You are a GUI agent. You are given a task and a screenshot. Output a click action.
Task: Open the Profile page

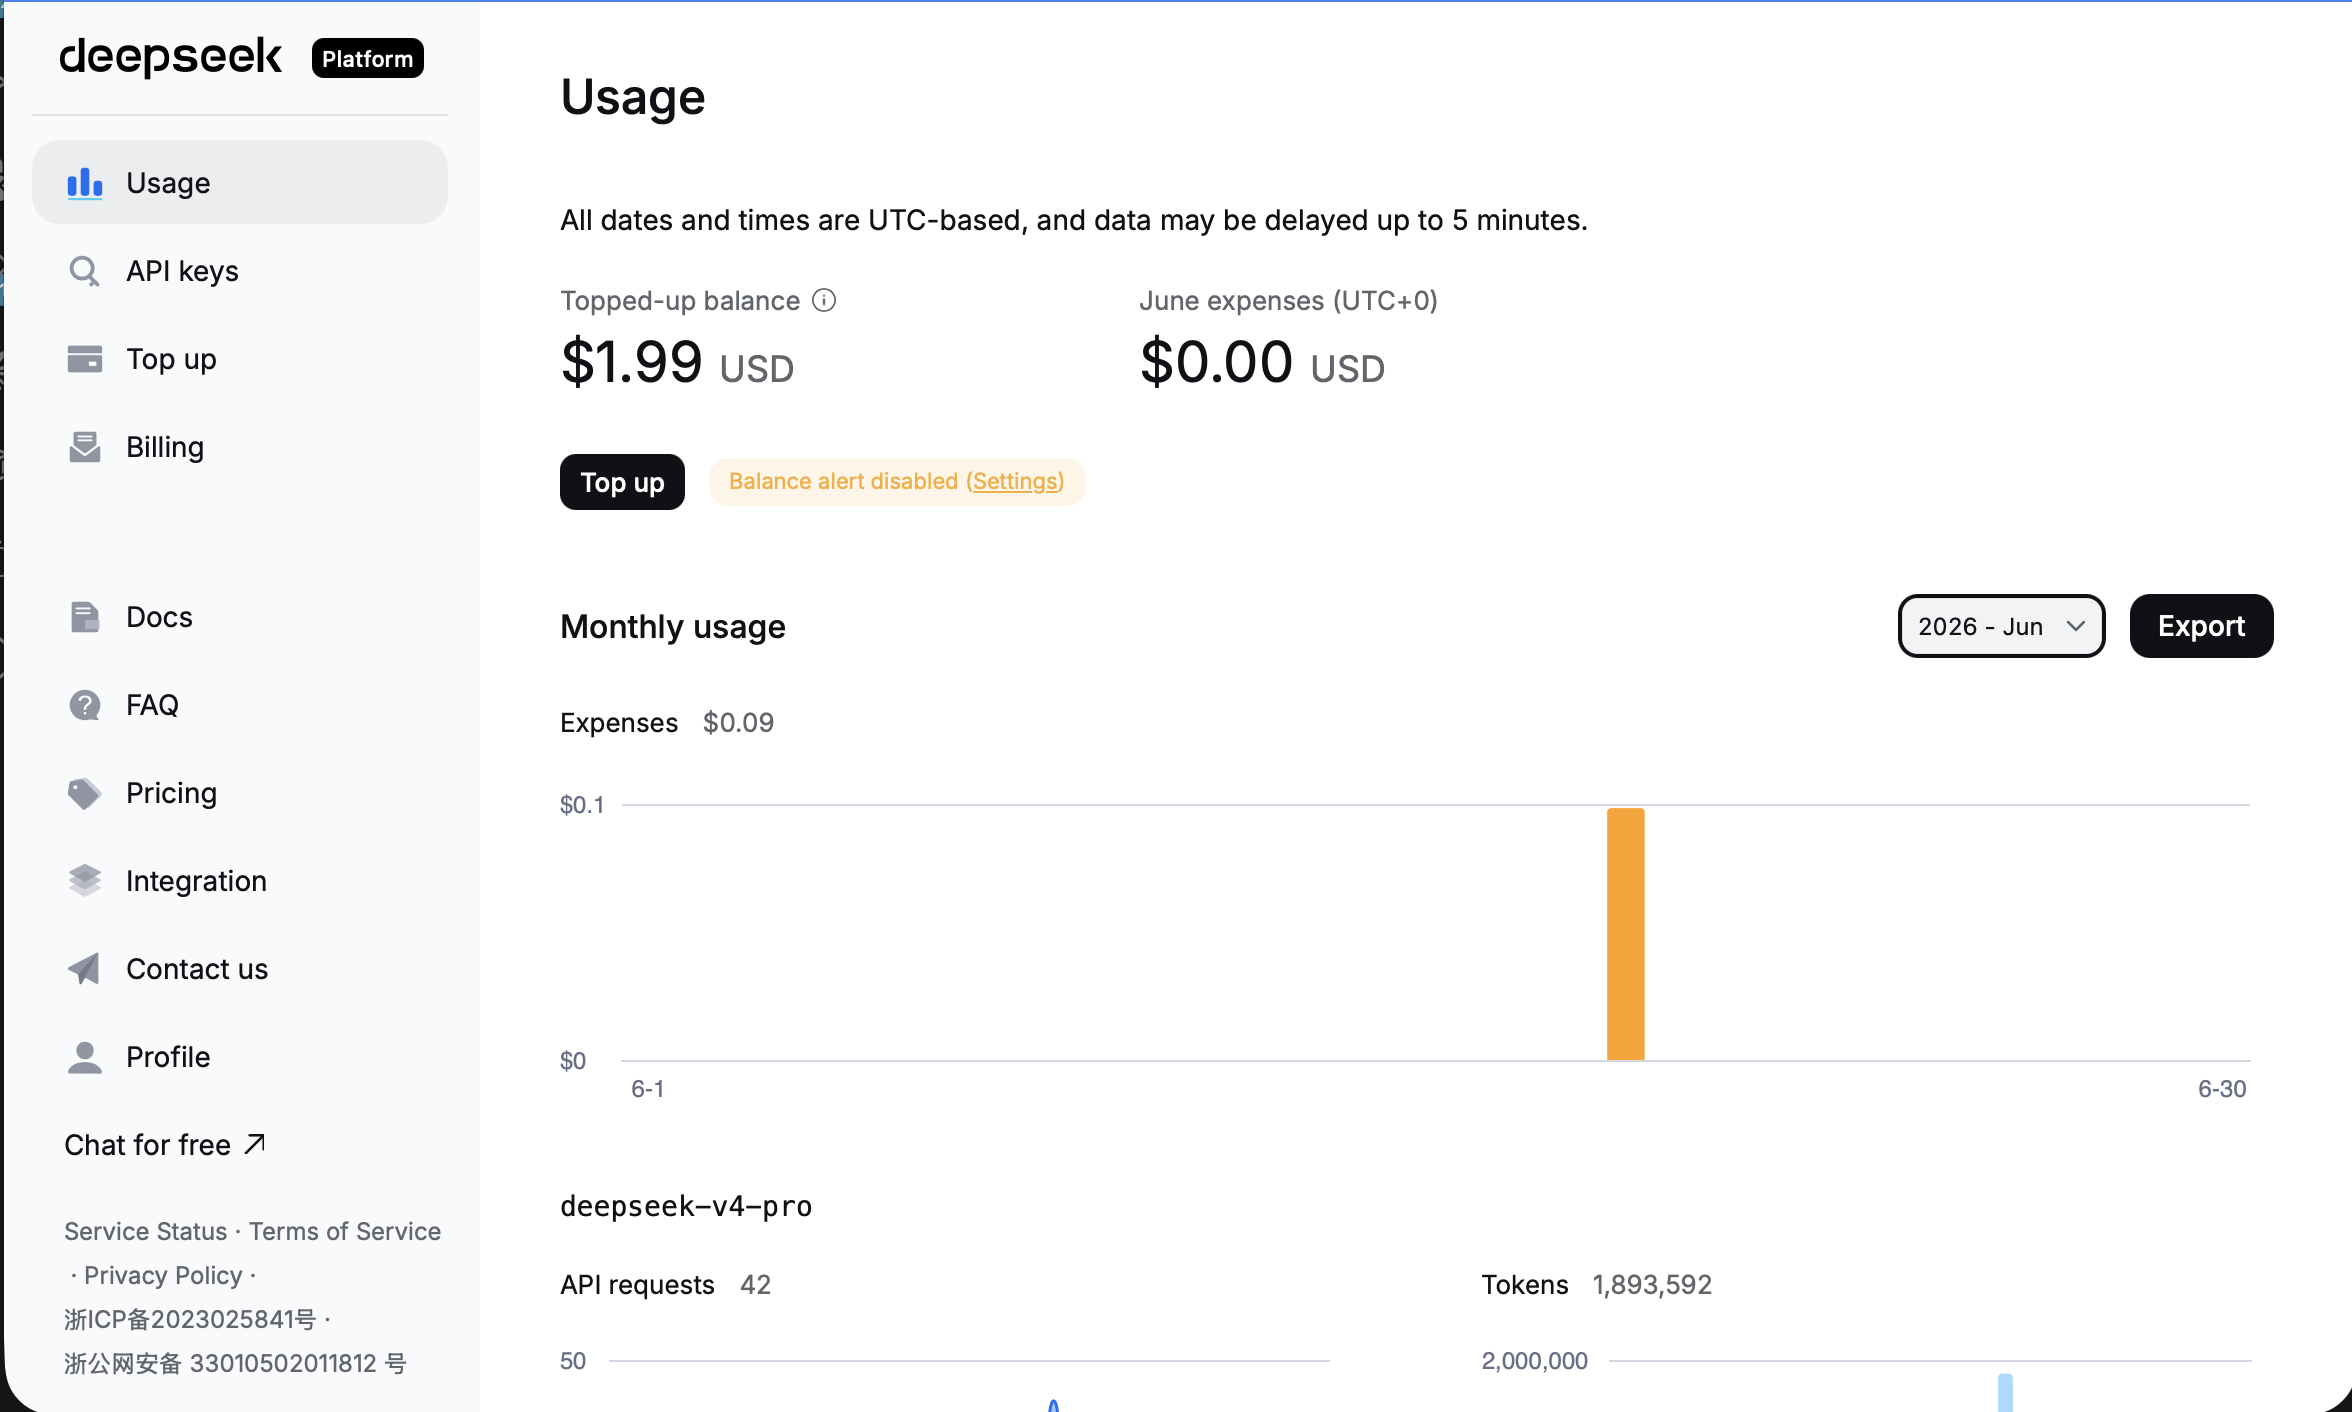pyautogui.click(x=240, y=1057)
